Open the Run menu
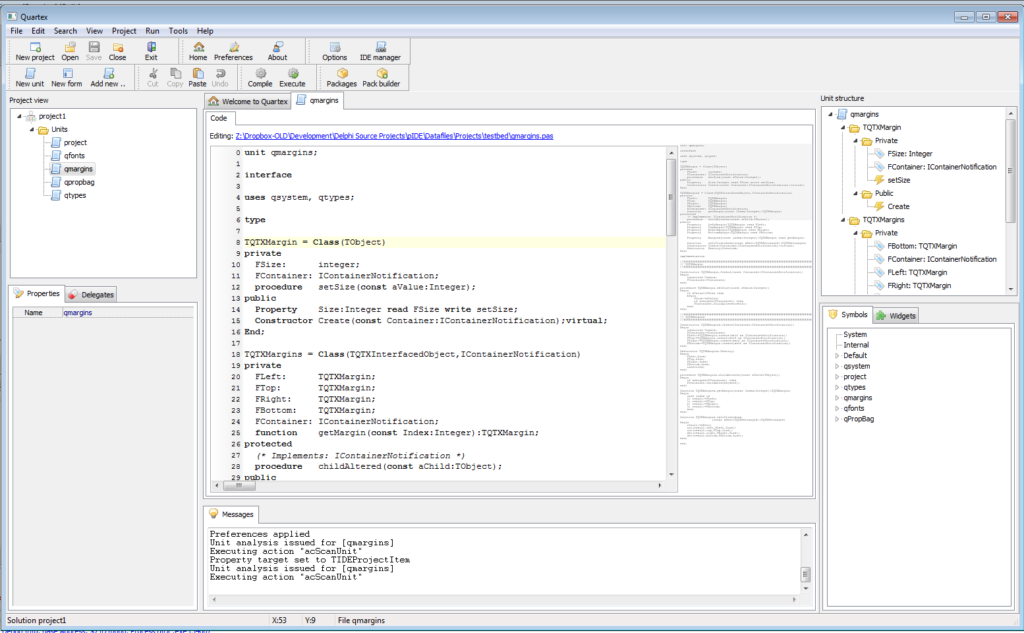Screen dimensions: 1024x633 [152, 30]
